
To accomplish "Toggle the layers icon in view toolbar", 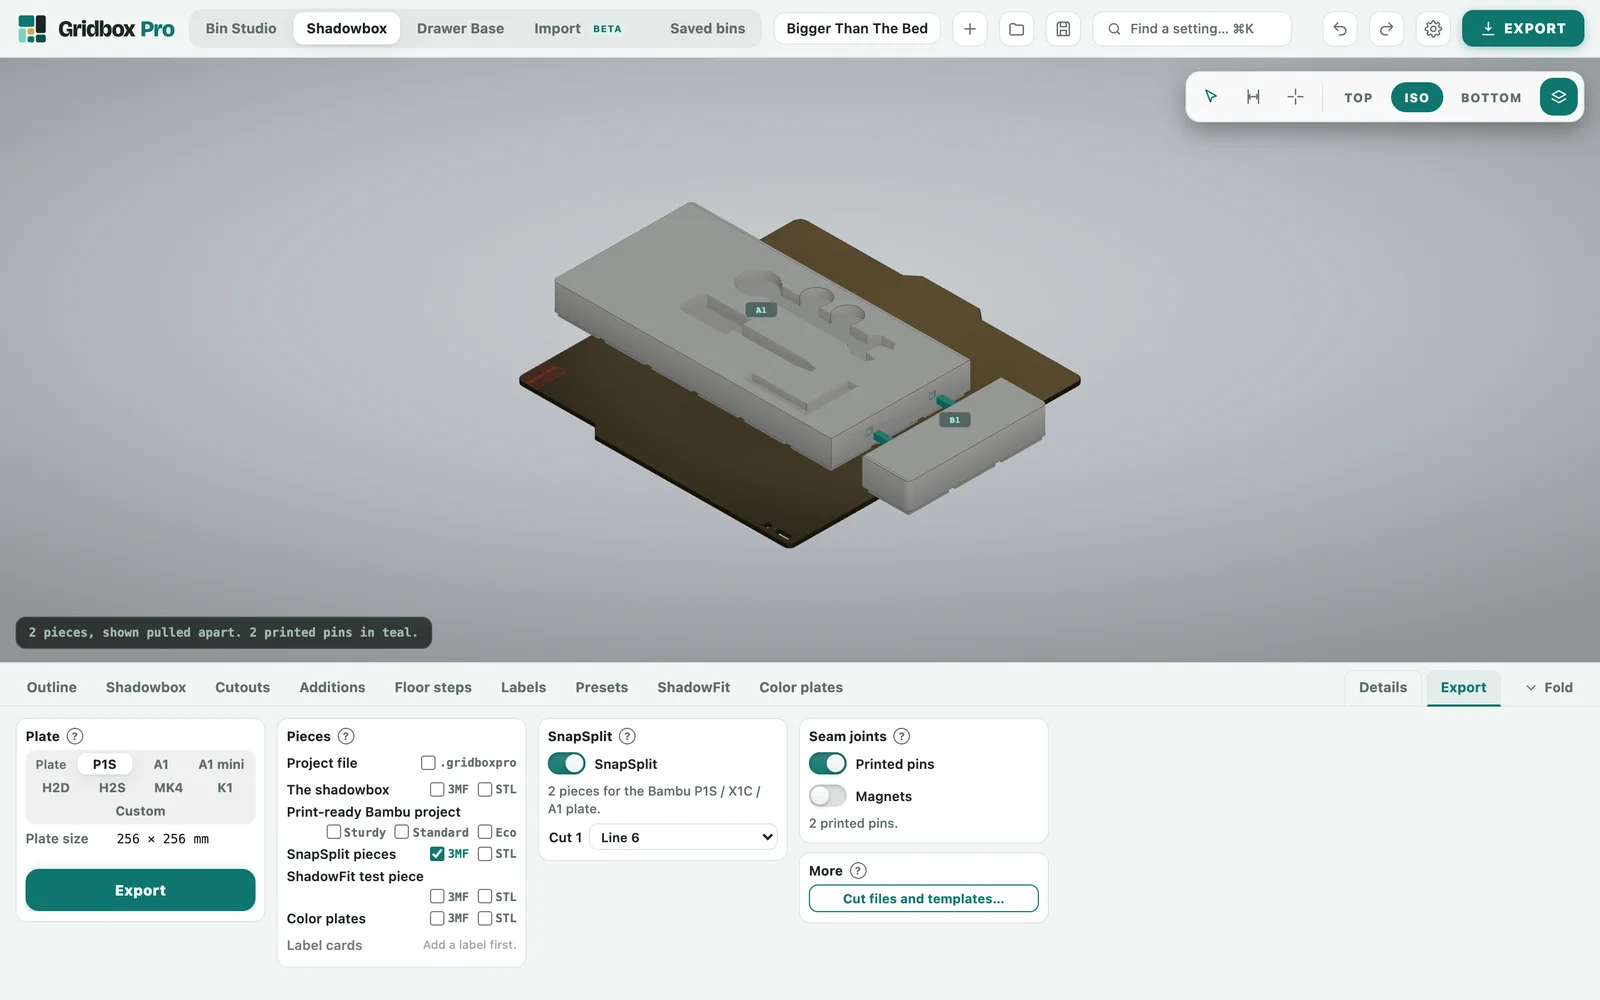I will 1558,97.
